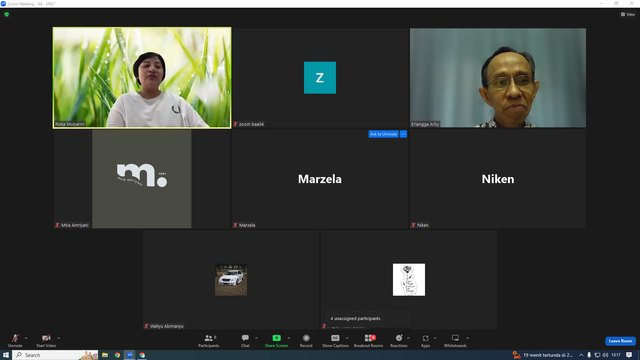Unmute the microphone in the Zoom toolbar

point(15,340)
